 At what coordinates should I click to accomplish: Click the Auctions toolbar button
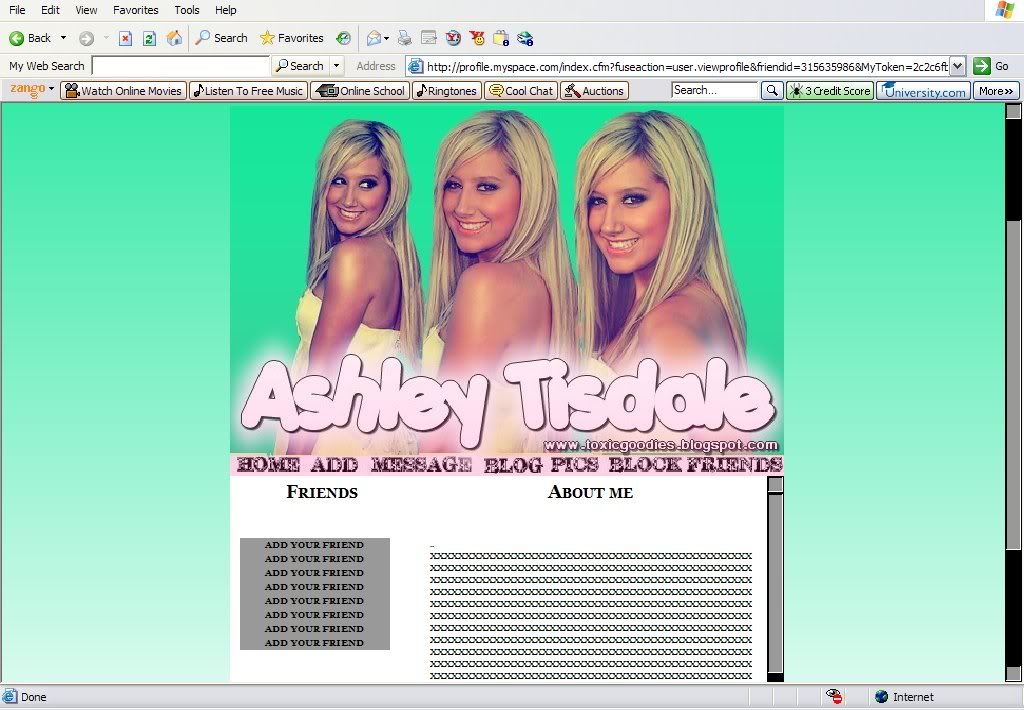594,91
